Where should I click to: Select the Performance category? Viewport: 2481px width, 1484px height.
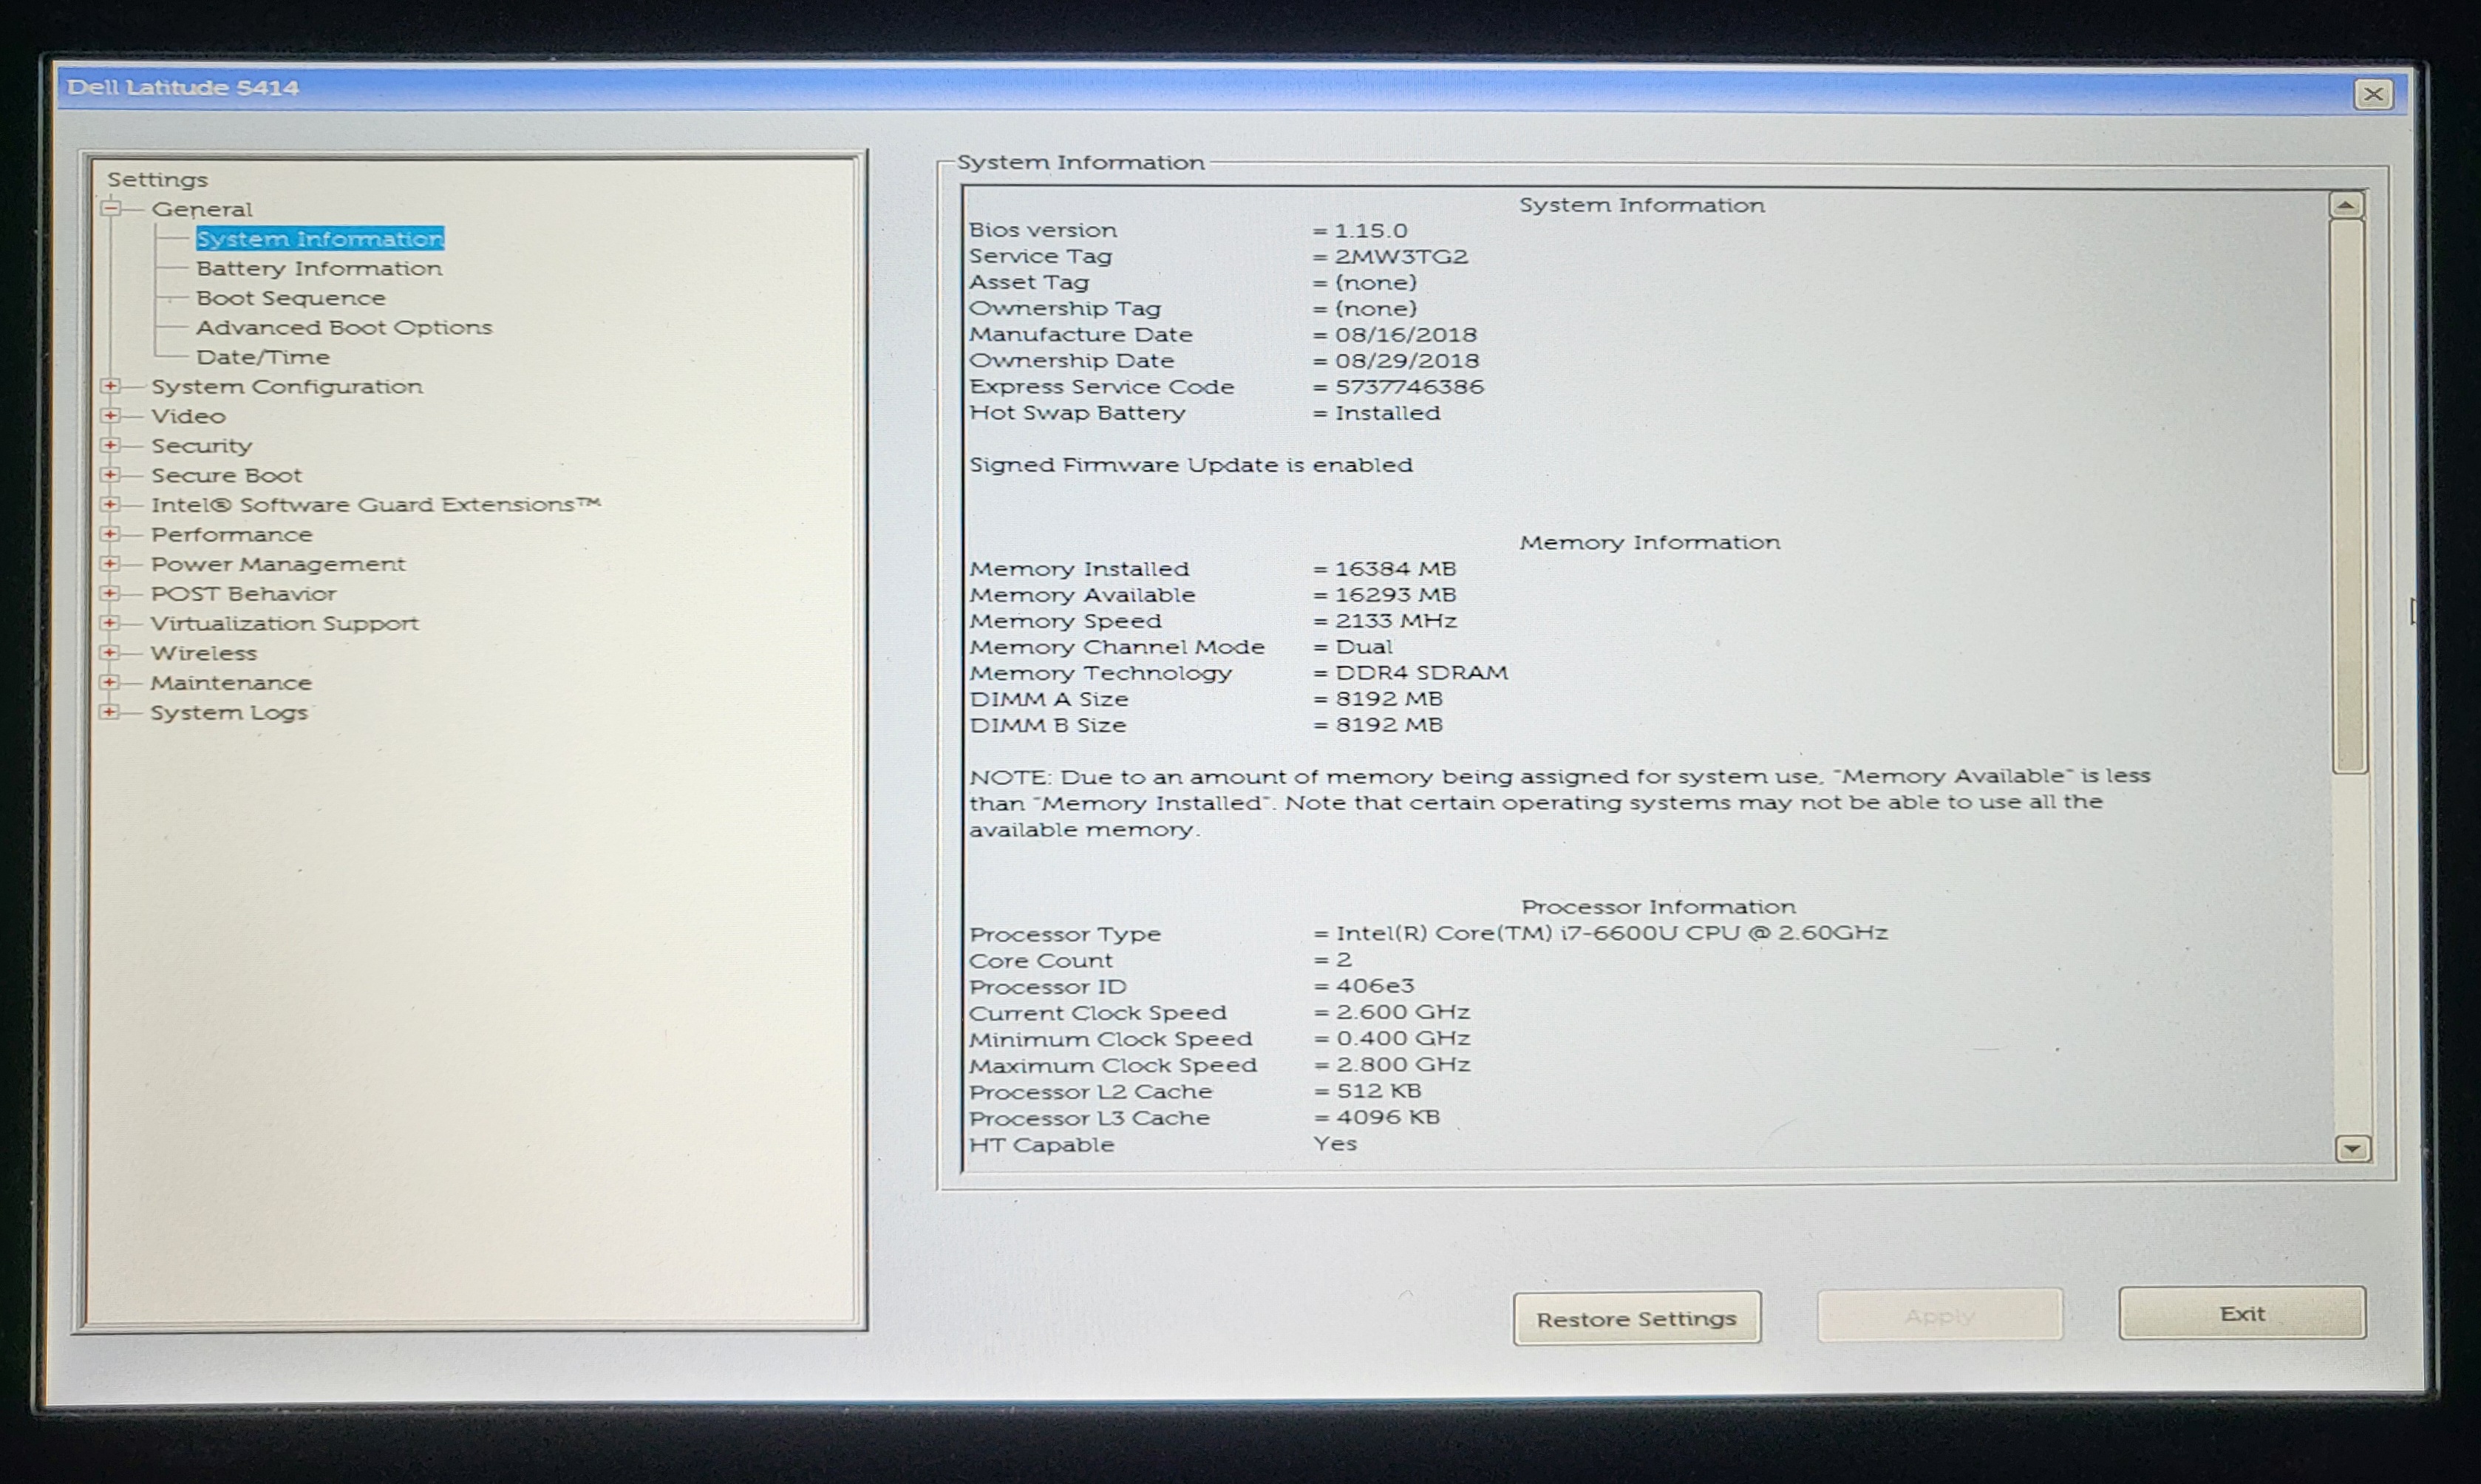pos(231,534)
